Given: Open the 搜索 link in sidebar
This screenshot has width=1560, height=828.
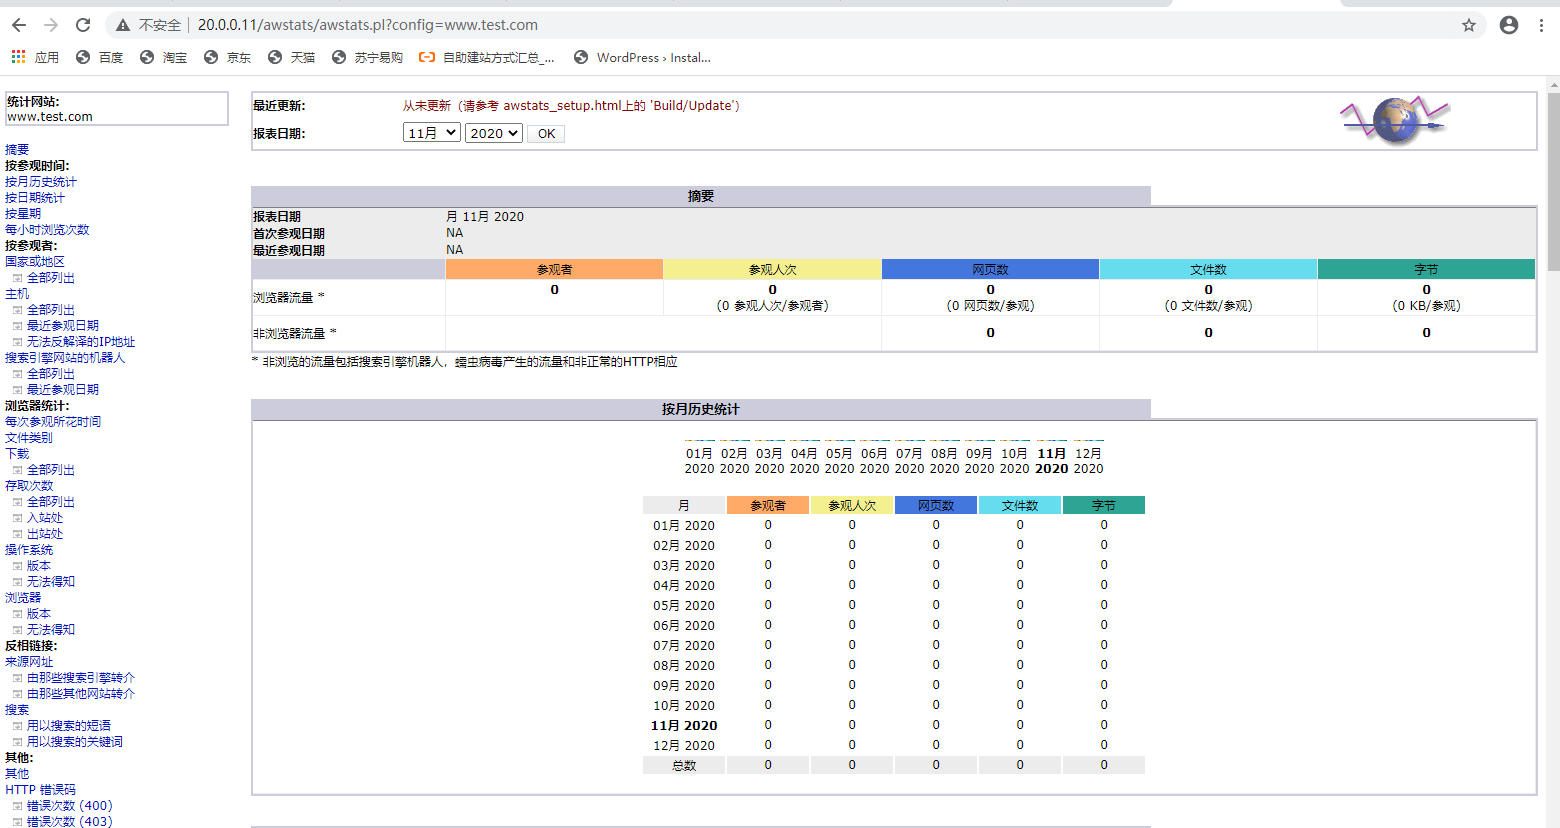Looking at the screenshot, I should tap(17, 710).
